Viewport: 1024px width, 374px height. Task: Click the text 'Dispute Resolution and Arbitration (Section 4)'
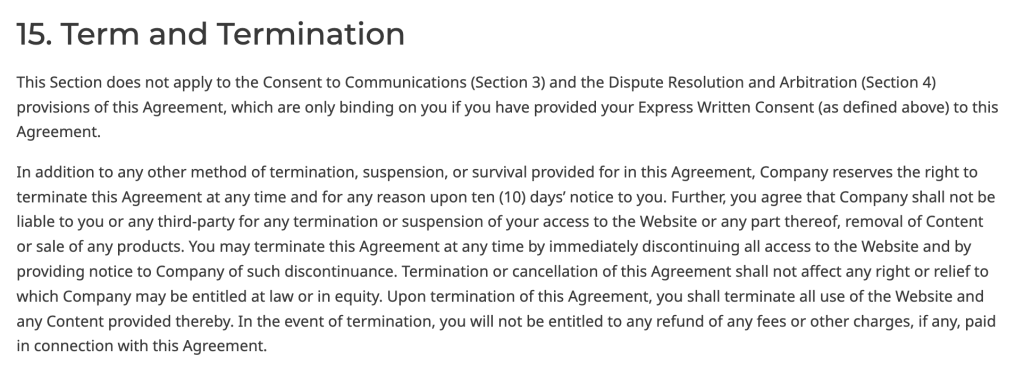772,83
